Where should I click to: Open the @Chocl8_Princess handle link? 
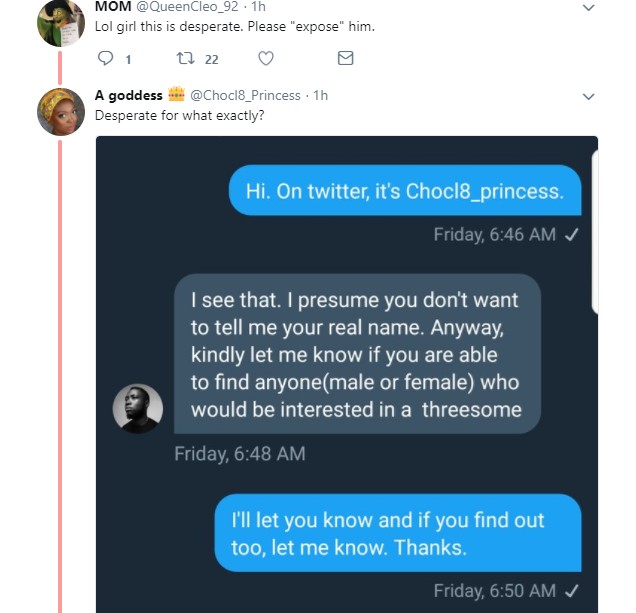click(x=245, y=95)
